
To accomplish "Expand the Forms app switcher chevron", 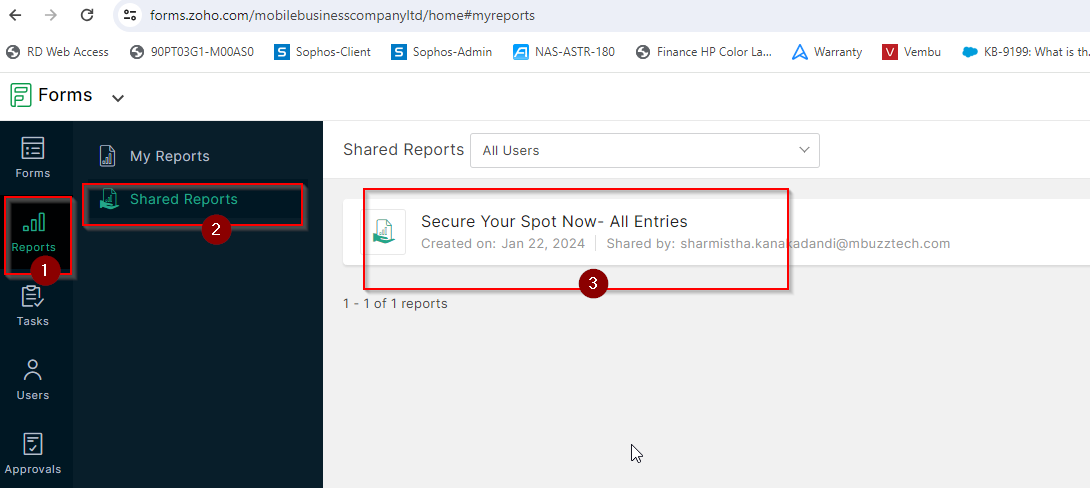I will point(118,98).
